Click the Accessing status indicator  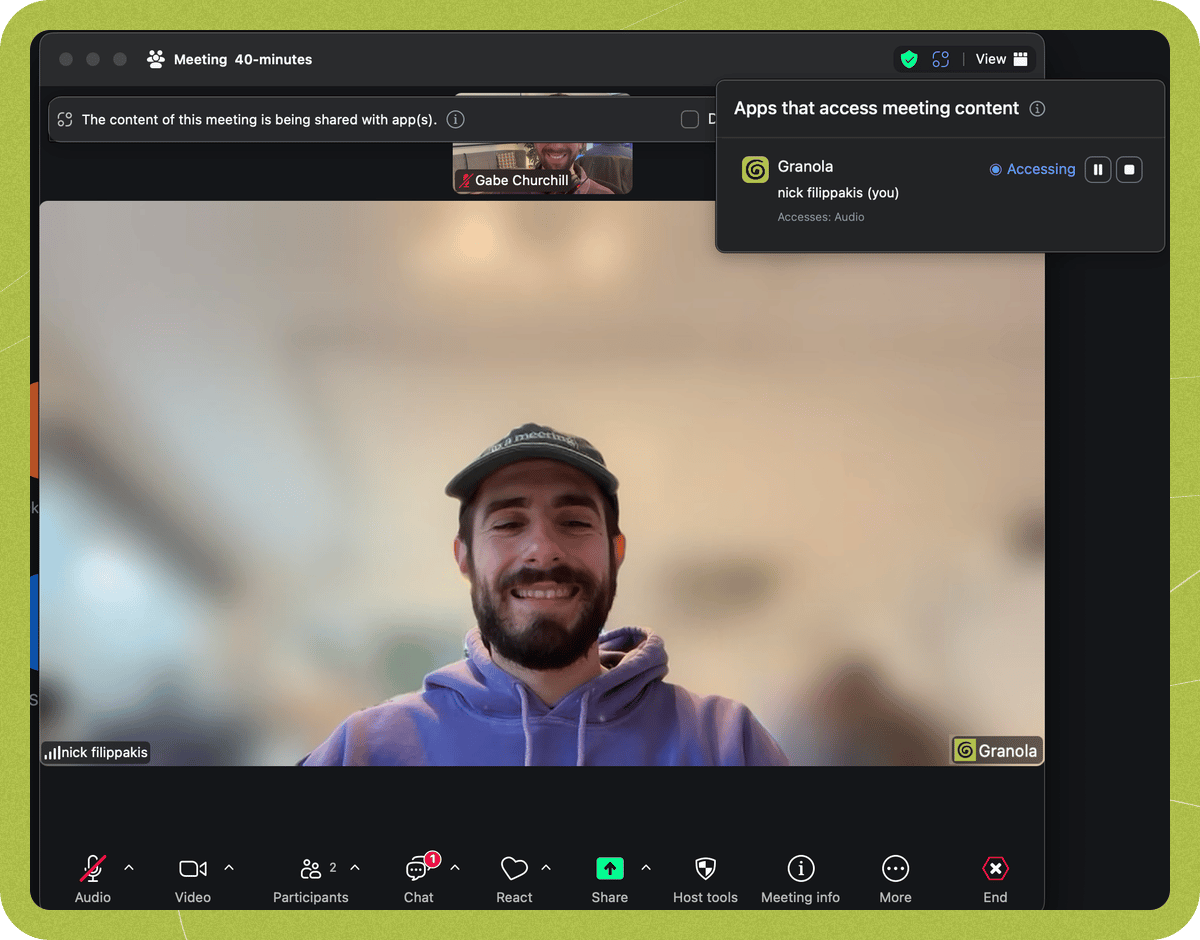[1033, 170]
